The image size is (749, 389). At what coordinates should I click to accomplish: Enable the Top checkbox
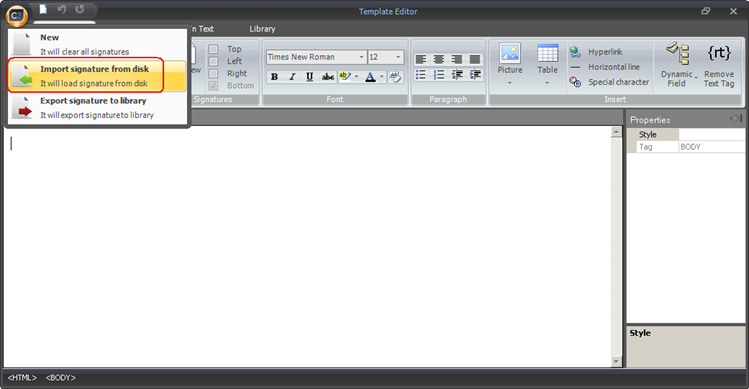[214, 49]
